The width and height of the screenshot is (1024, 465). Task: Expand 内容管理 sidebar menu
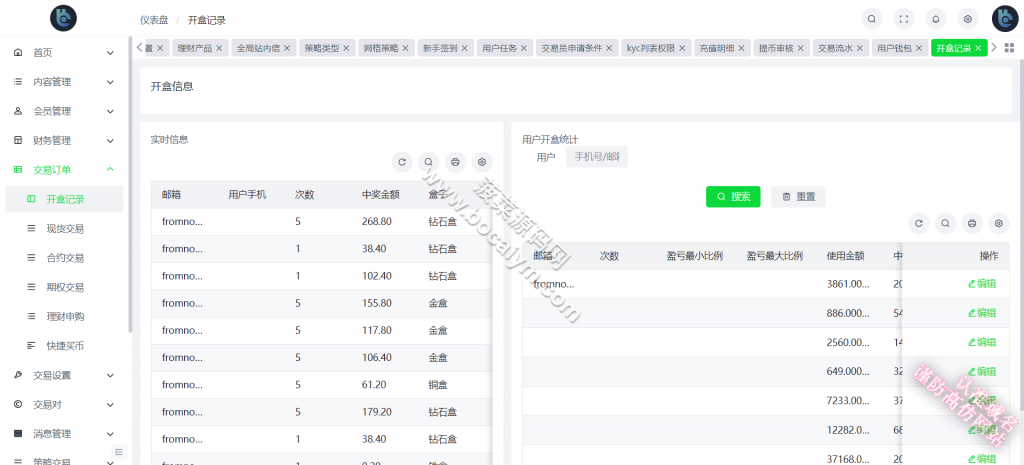point(64,82)
